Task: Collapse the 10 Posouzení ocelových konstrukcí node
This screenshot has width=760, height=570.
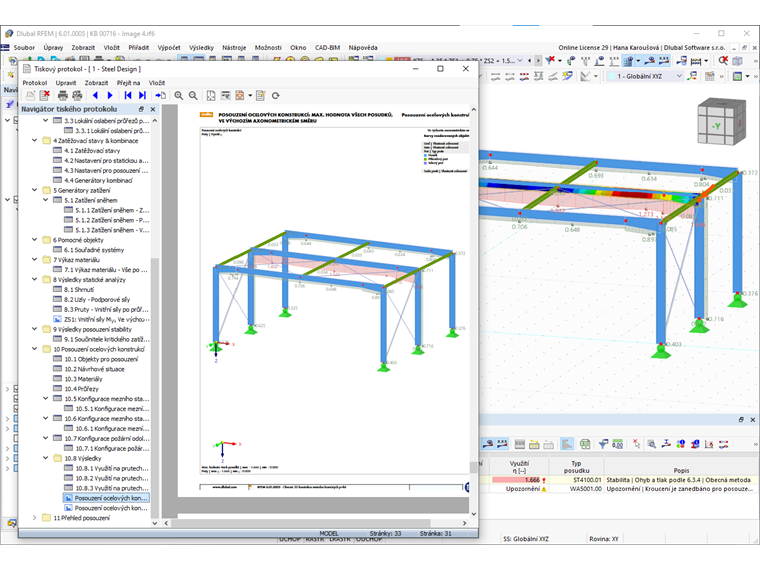Action: (x=34, y=348)
